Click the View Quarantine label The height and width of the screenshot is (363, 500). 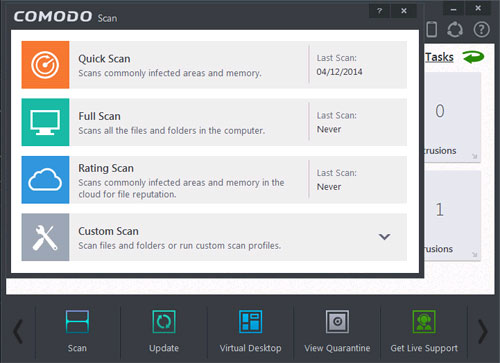click(x=337, y=348)
